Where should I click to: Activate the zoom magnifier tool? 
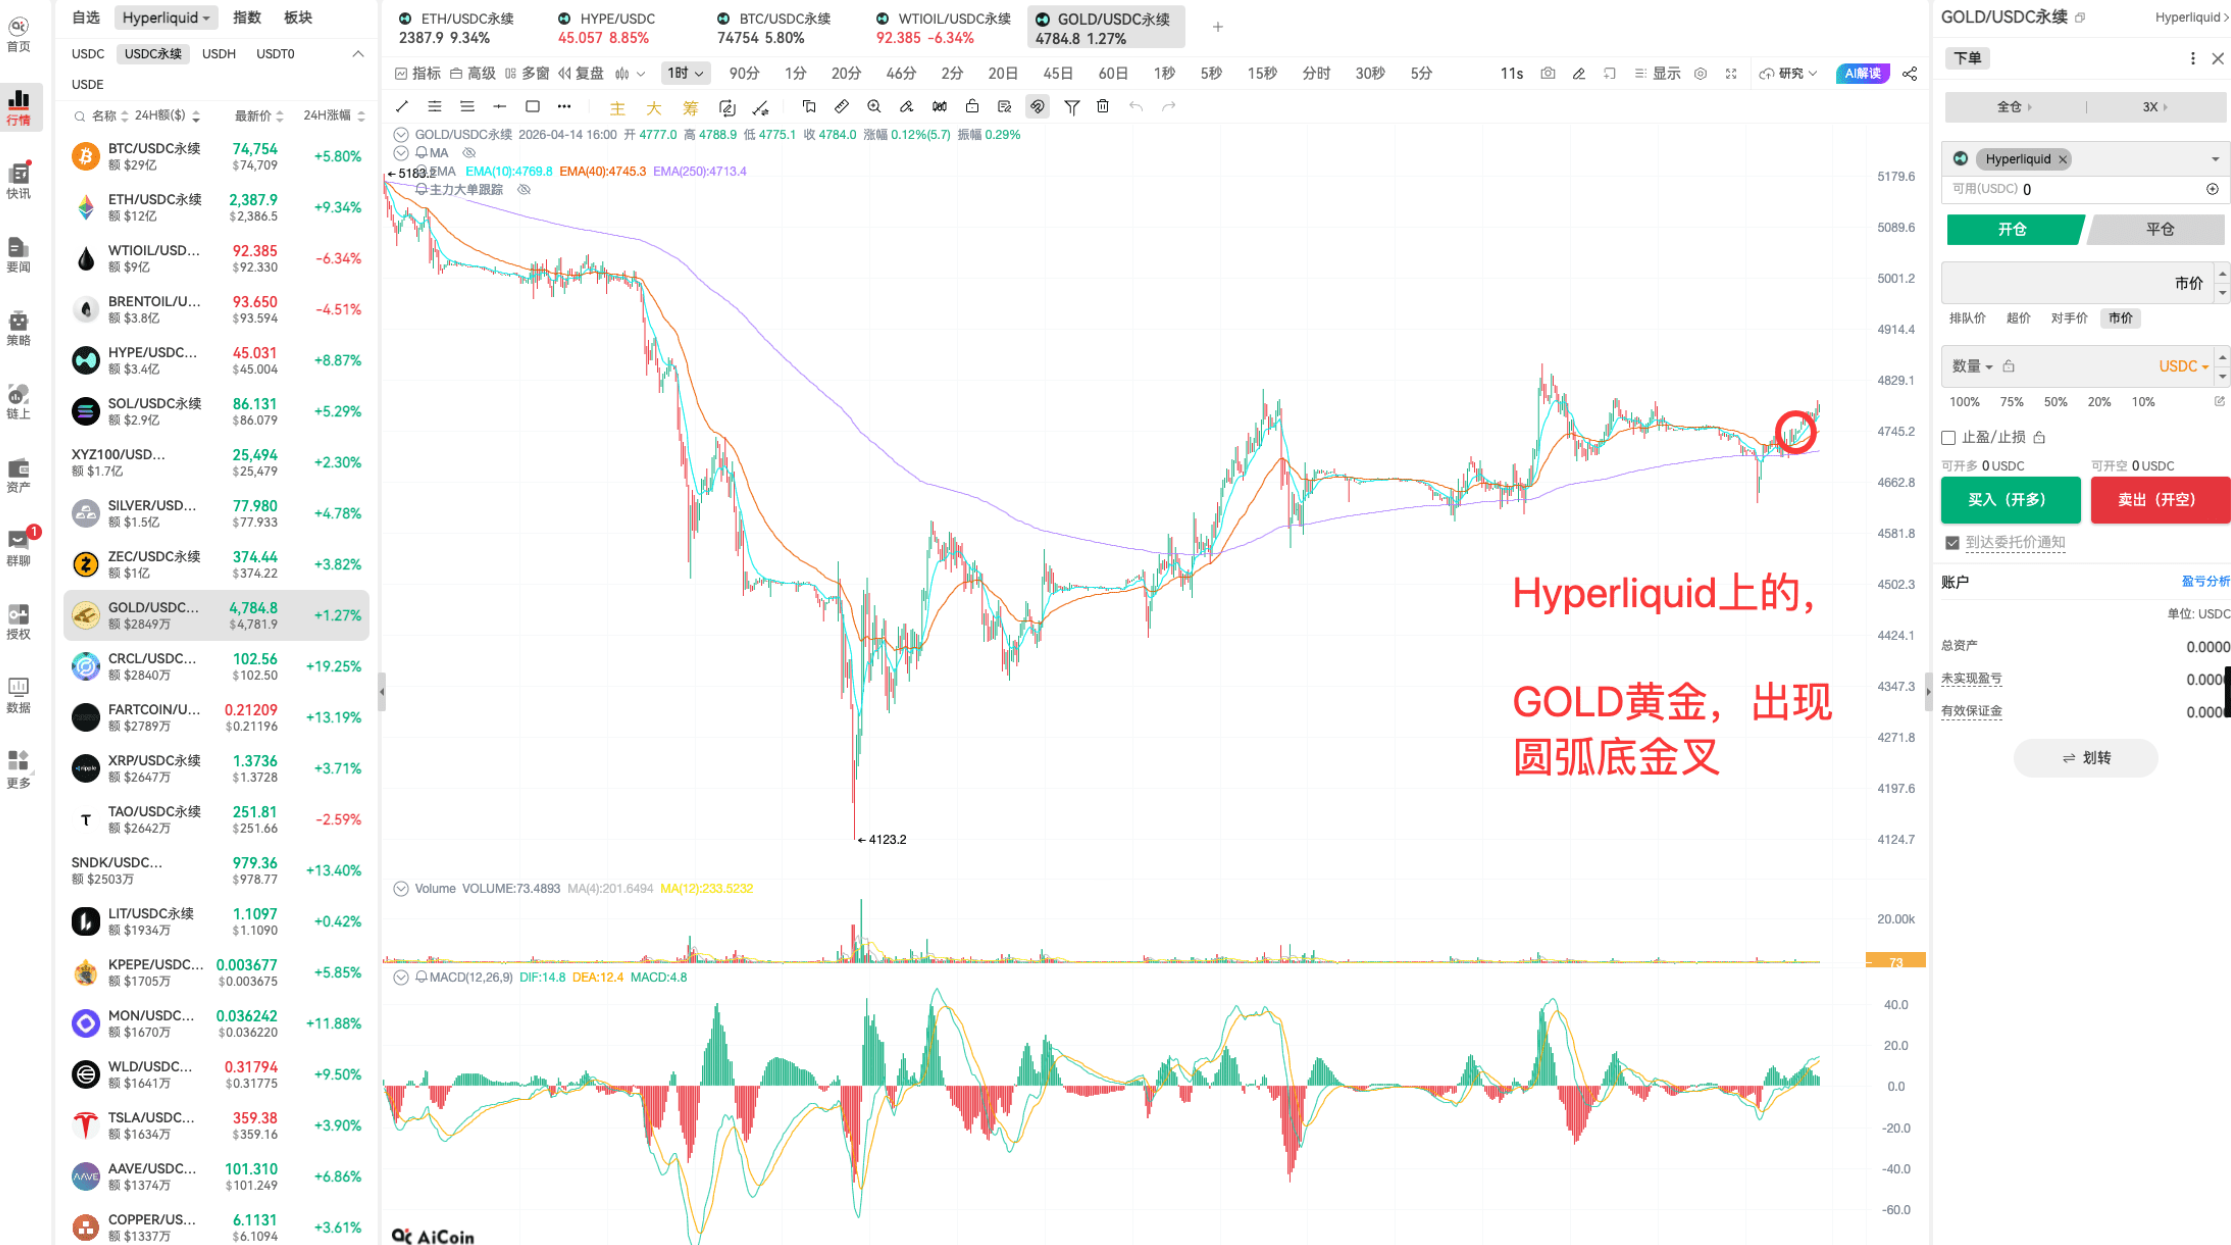[x=875, y=106]
